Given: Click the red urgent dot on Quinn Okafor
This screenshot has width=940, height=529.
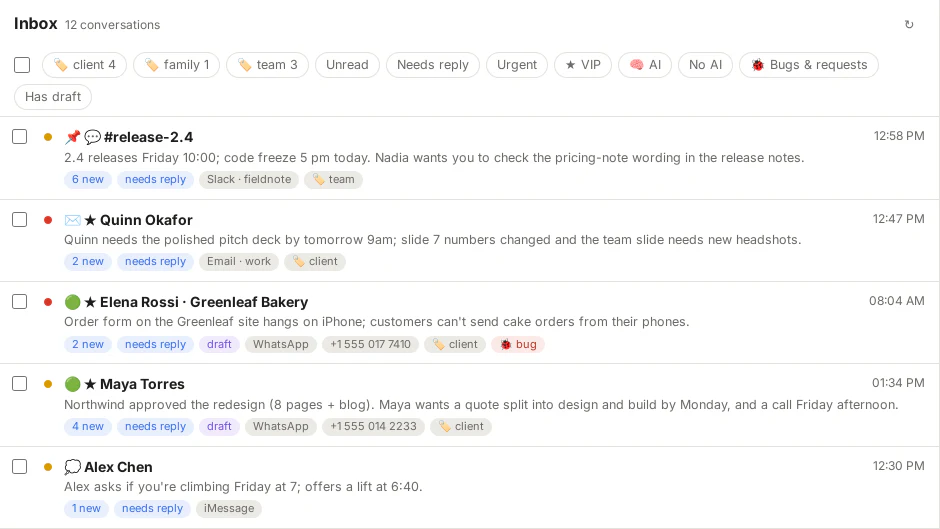Looking at the screenshot, I should (x=48, y=220).
